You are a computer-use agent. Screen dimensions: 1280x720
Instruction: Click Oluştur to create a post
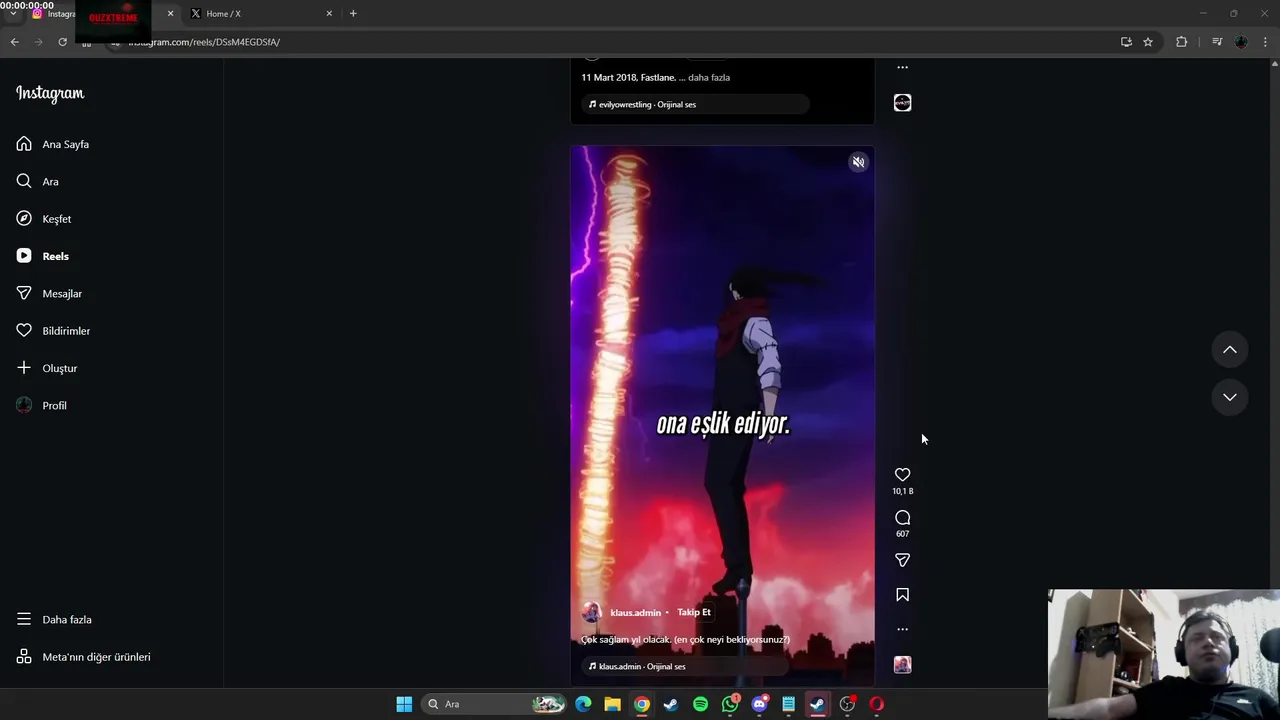(47, 368)
